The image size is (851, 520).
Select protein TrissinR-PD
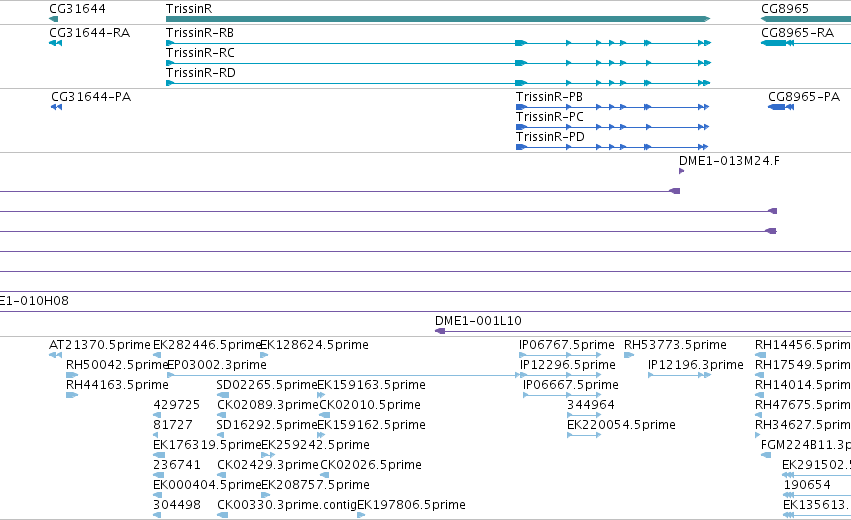(550, 137)
